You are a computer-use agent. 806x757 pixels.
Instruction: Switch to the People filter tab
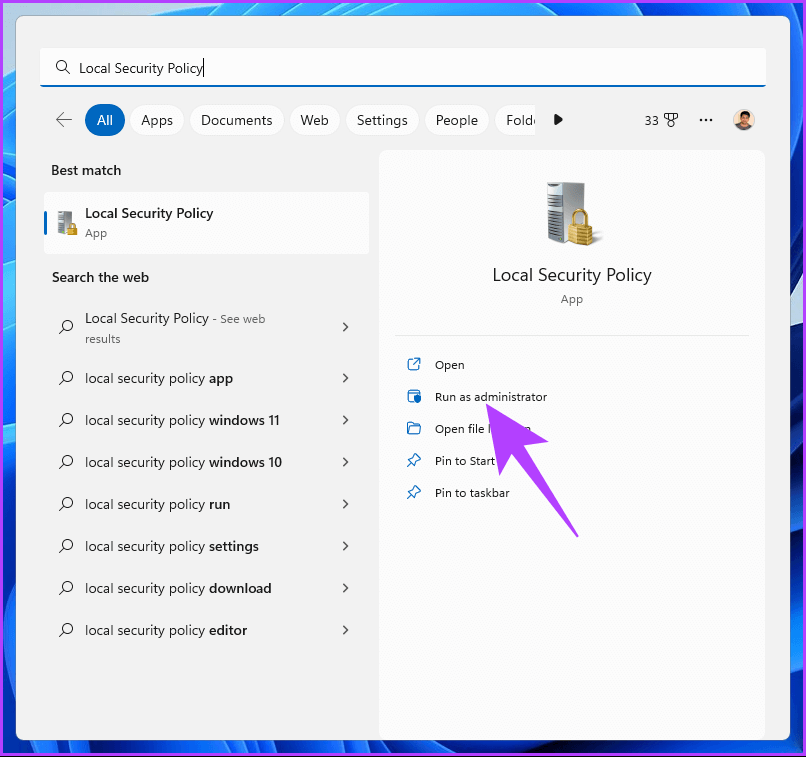456,120
